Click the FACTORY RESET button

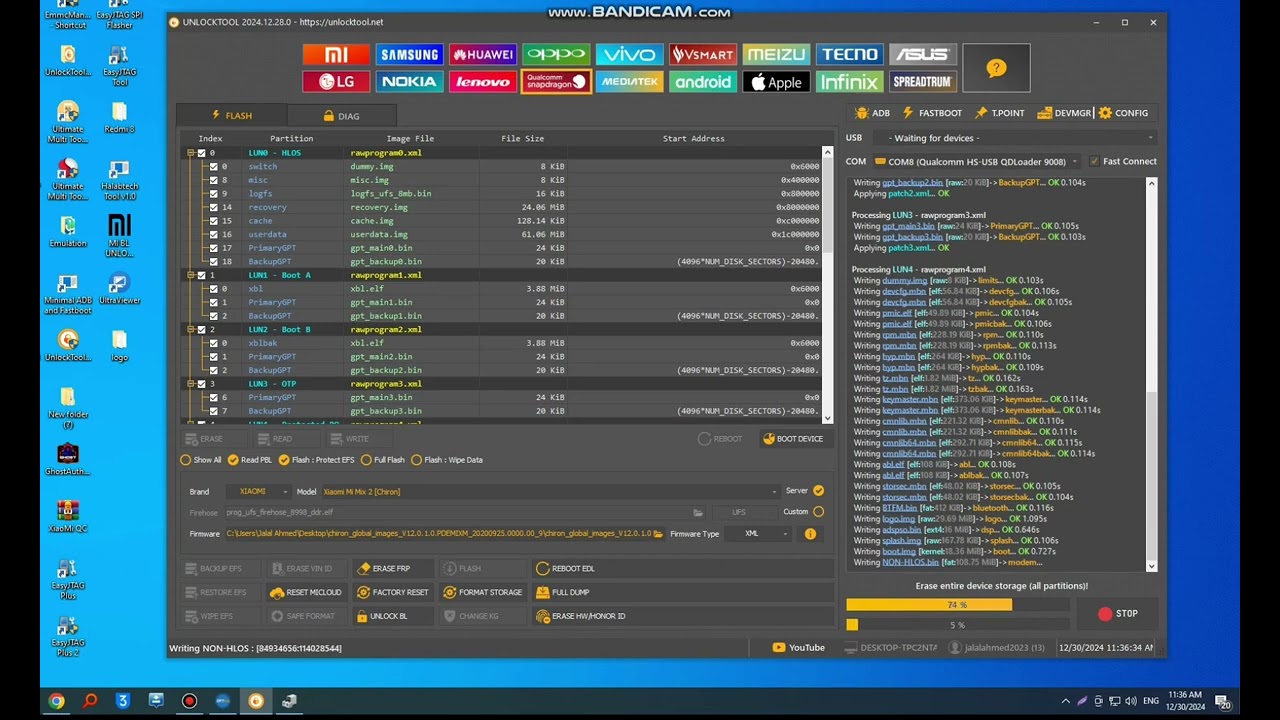click(x=392, y=592)
